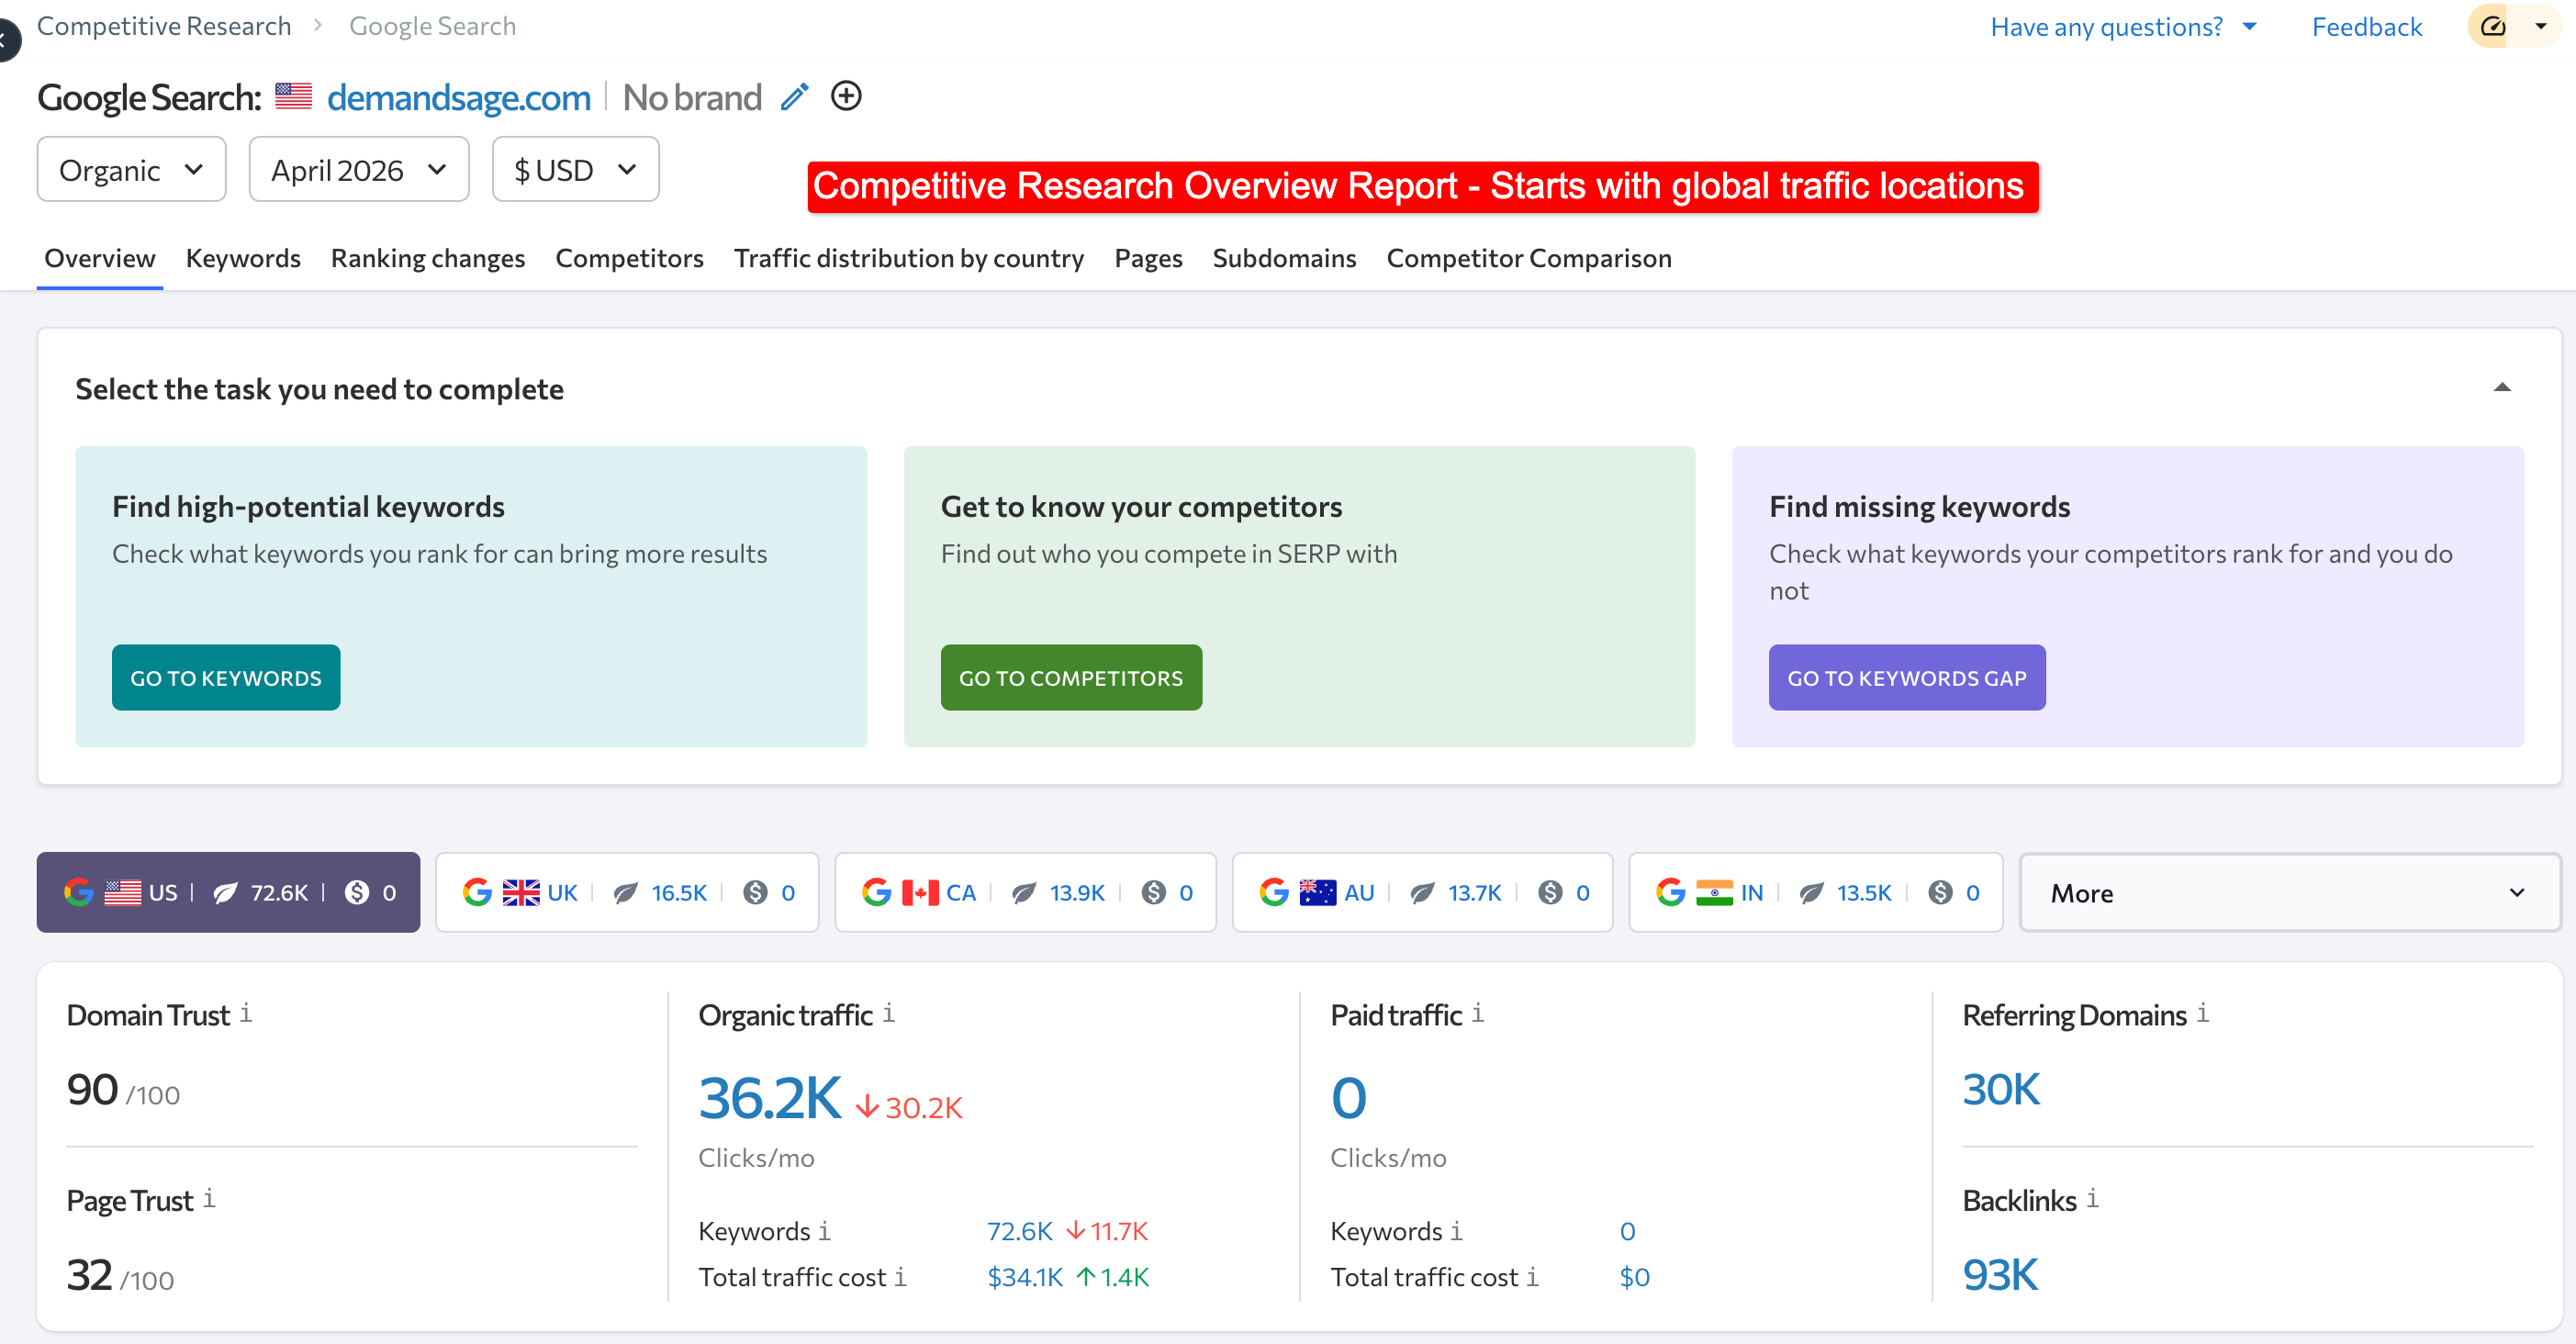The height and width of the screenshot is (1344, 2576).
Task: Open the Organic traffic type dropdown
Action: tap(131, 169)
